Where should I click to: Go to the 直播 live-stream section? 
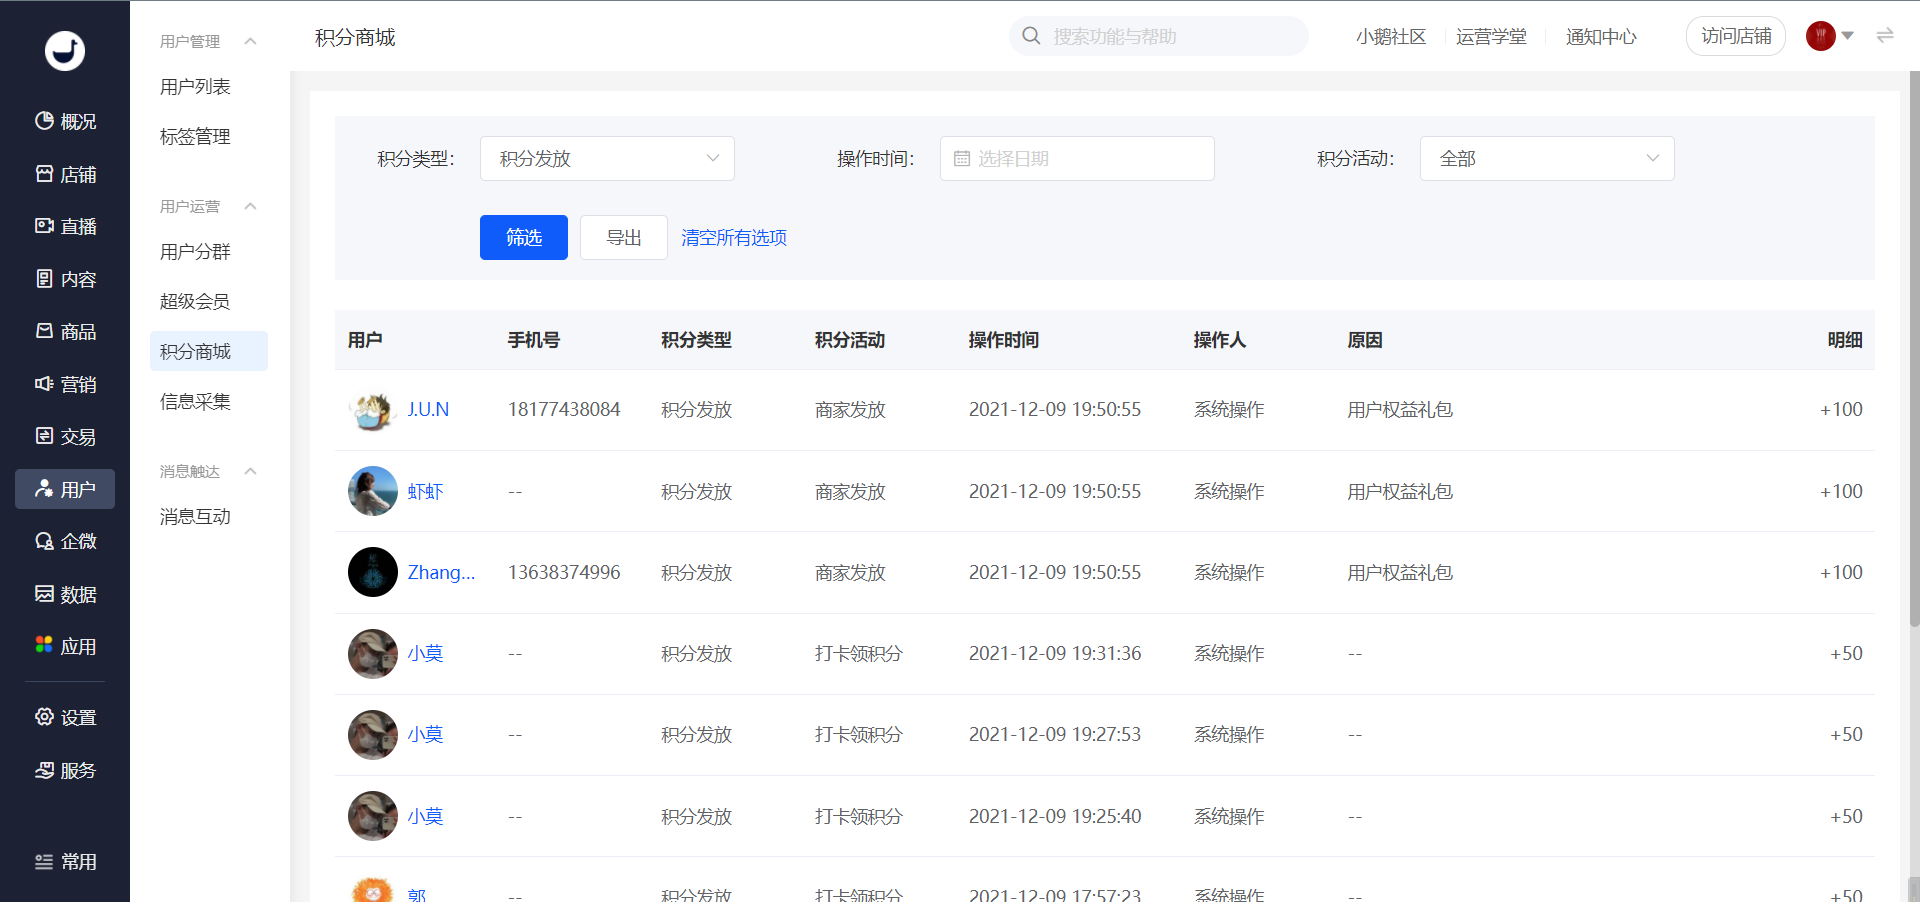65,226
